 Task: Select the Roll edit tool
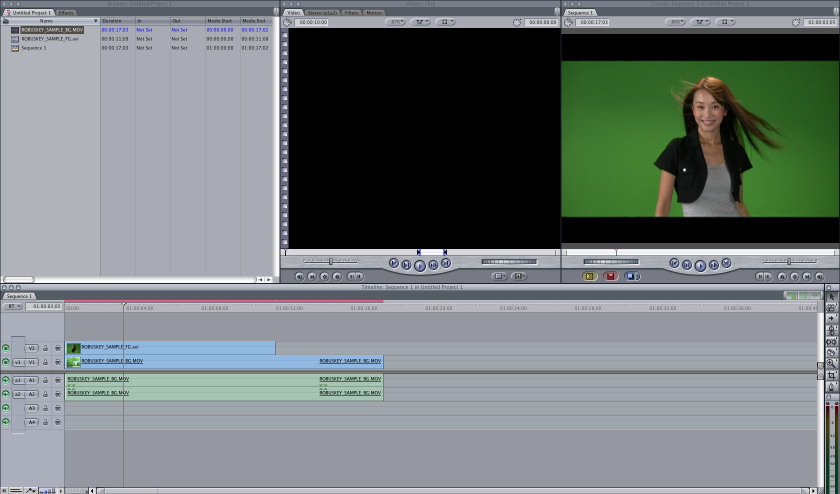tap(831, 330)
